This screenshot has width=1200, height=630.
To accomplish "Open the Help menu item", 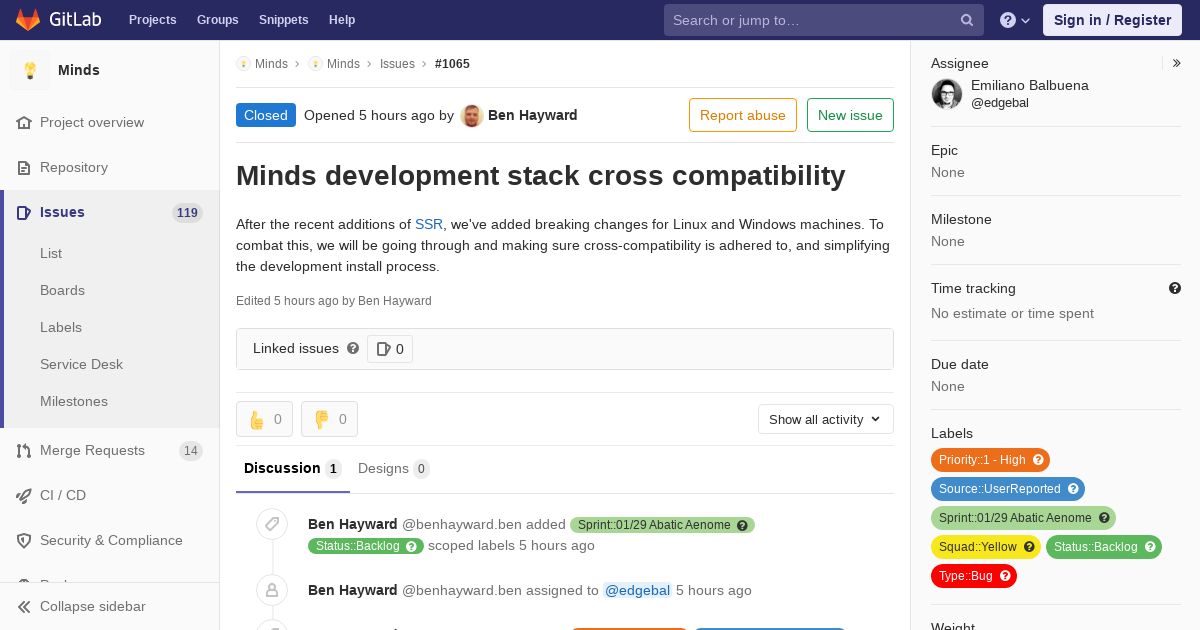I will coord(342,20).
